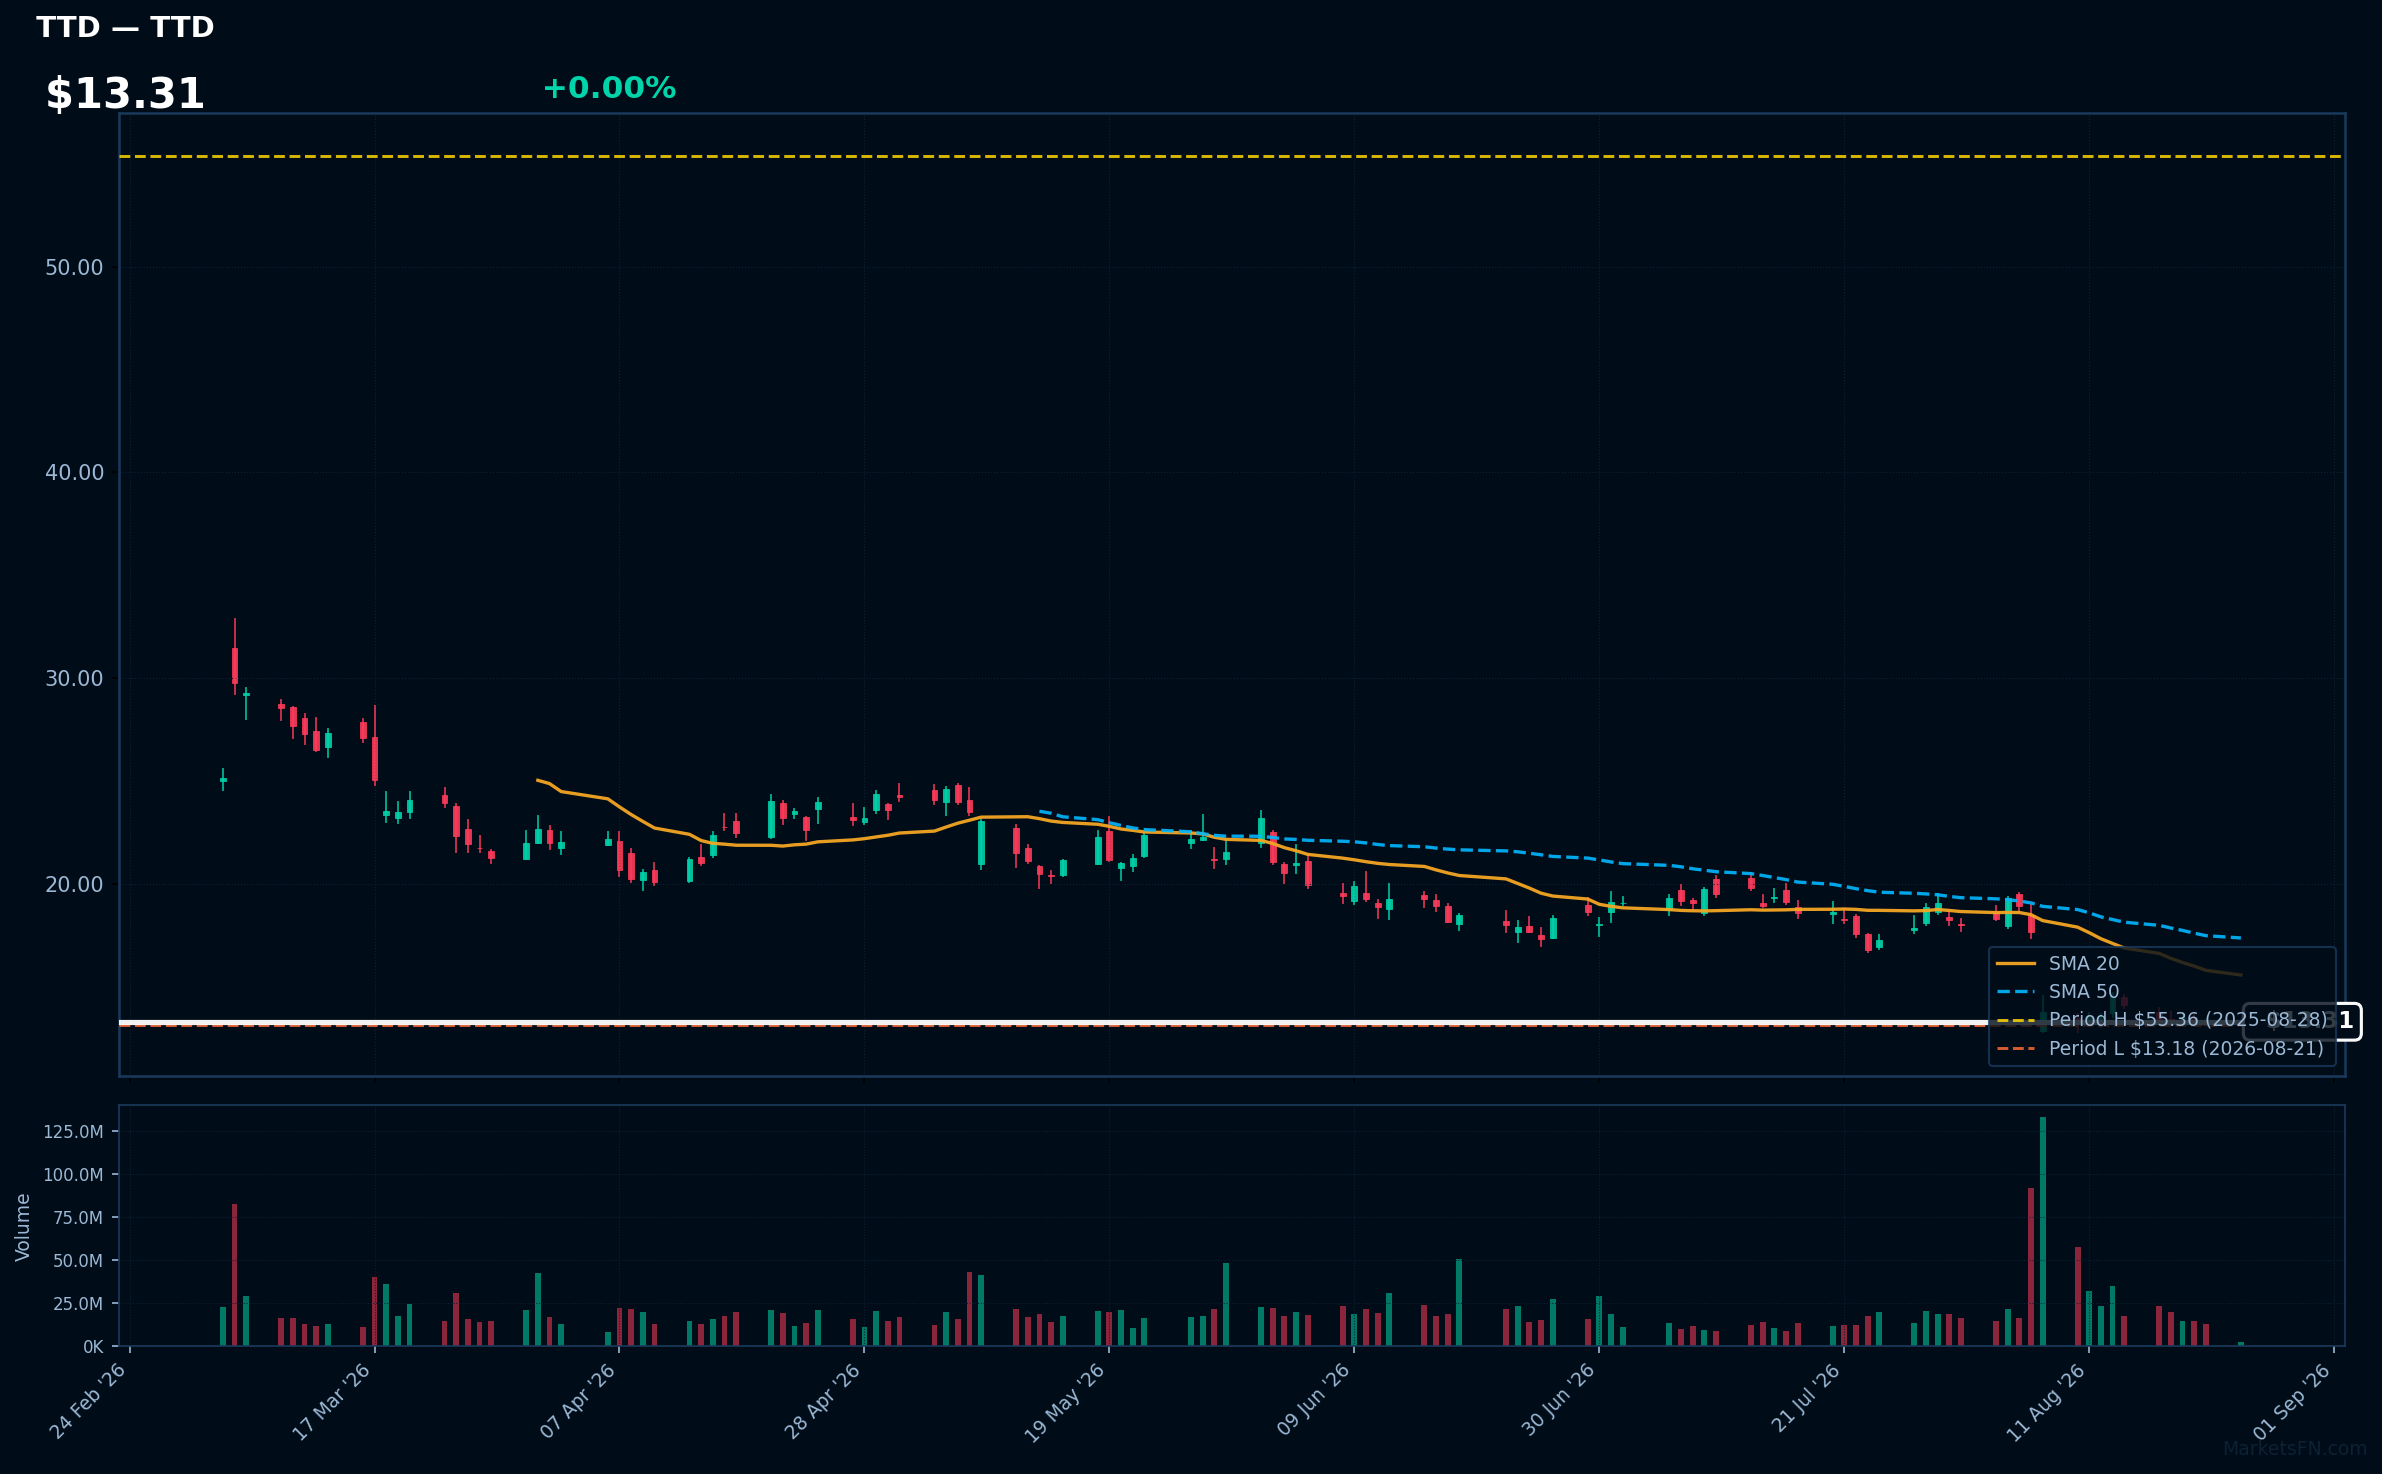Viewport: 2382px width, 1474px height.
Task: Click the "30 Jun '26" date label
Action: click(1558, 1399)
